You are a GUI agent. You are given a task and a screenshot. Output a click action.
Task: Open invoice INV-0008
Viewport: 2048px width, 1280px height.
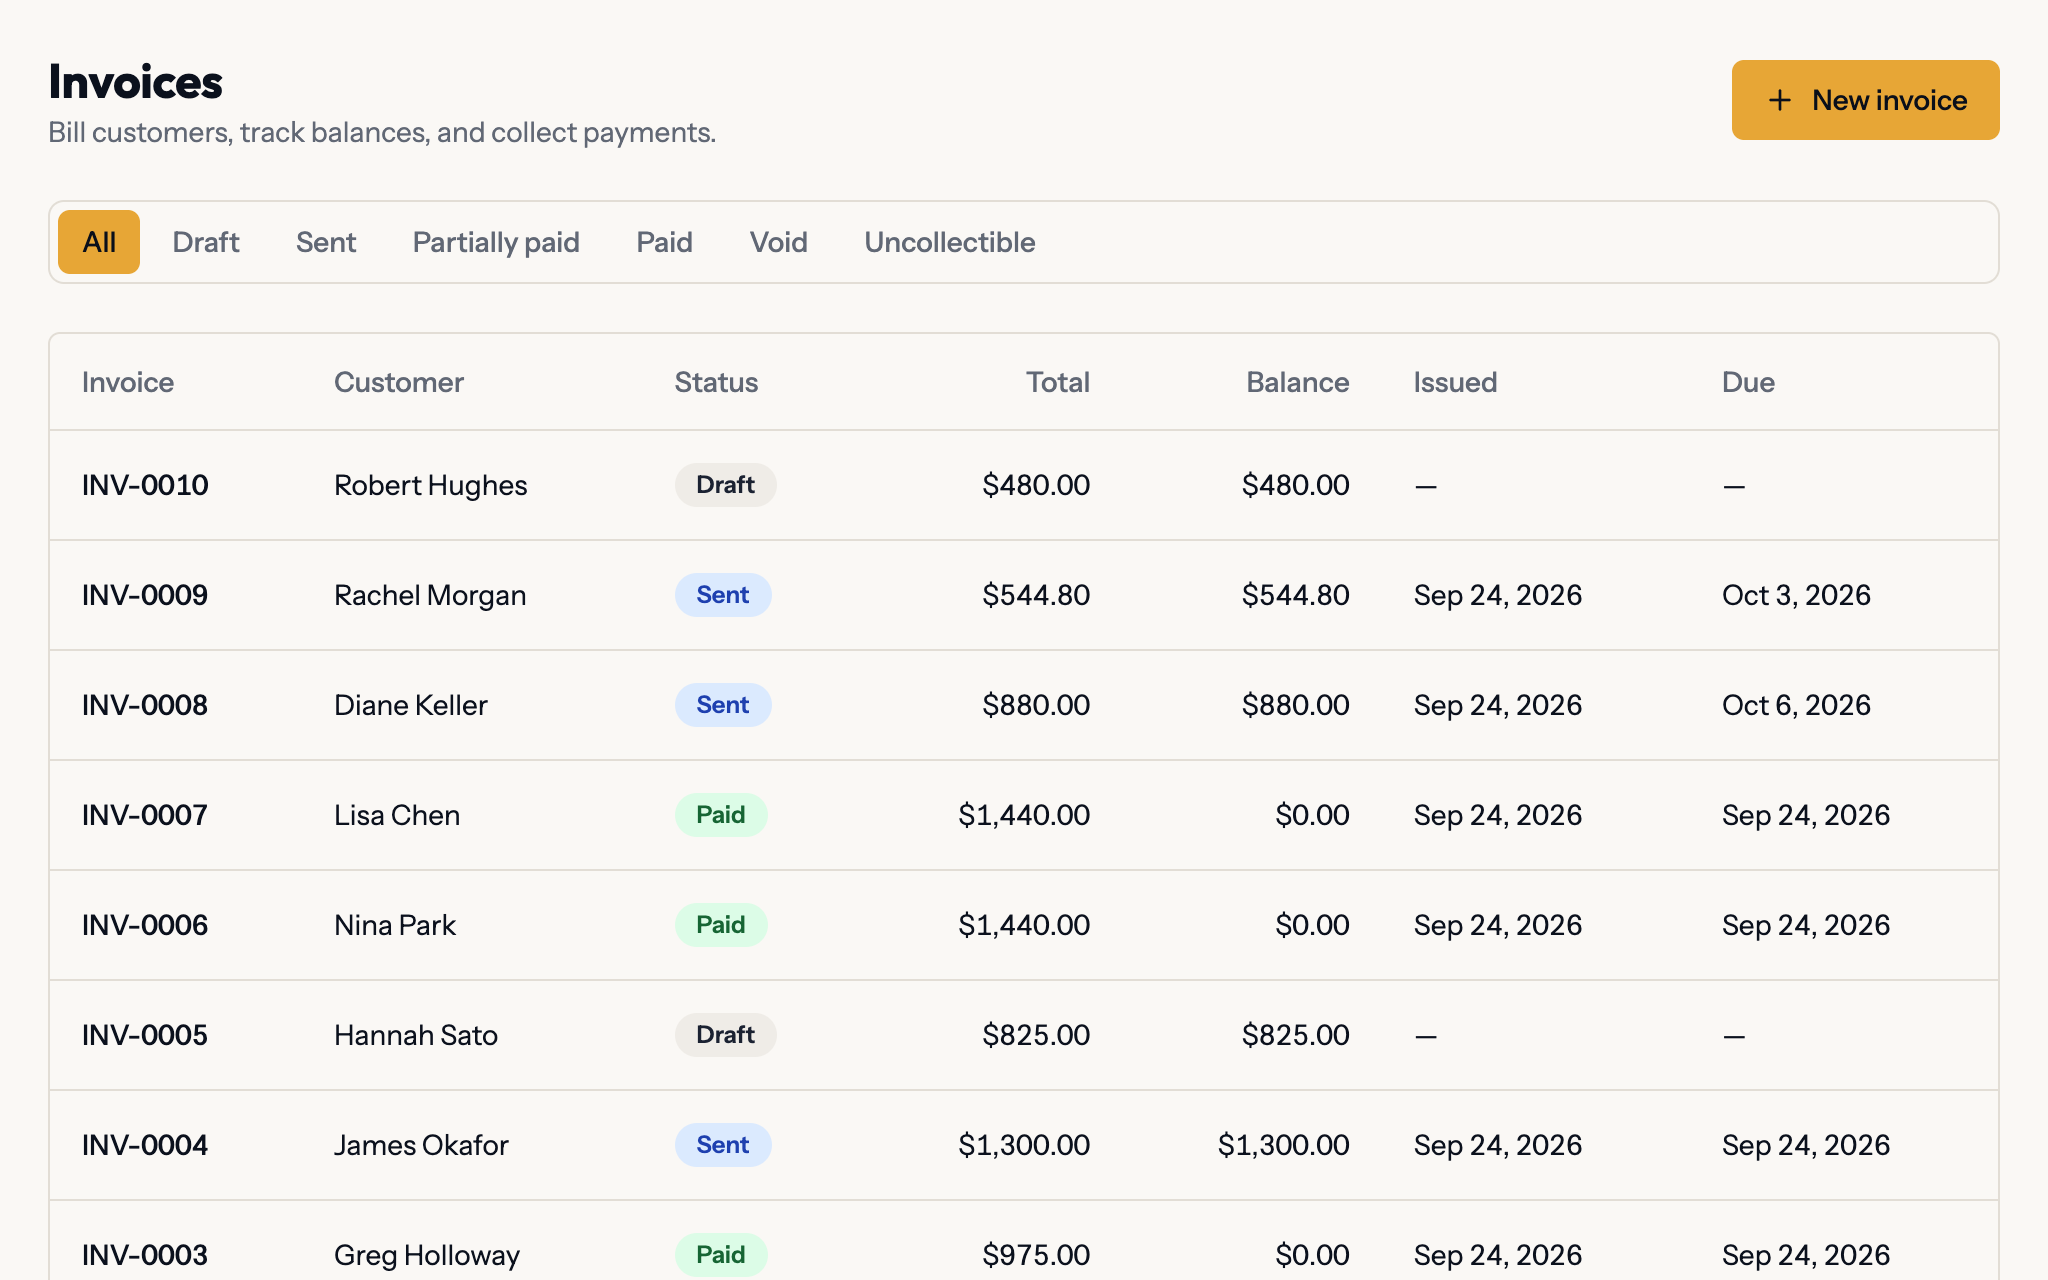(x=145, y=705)
